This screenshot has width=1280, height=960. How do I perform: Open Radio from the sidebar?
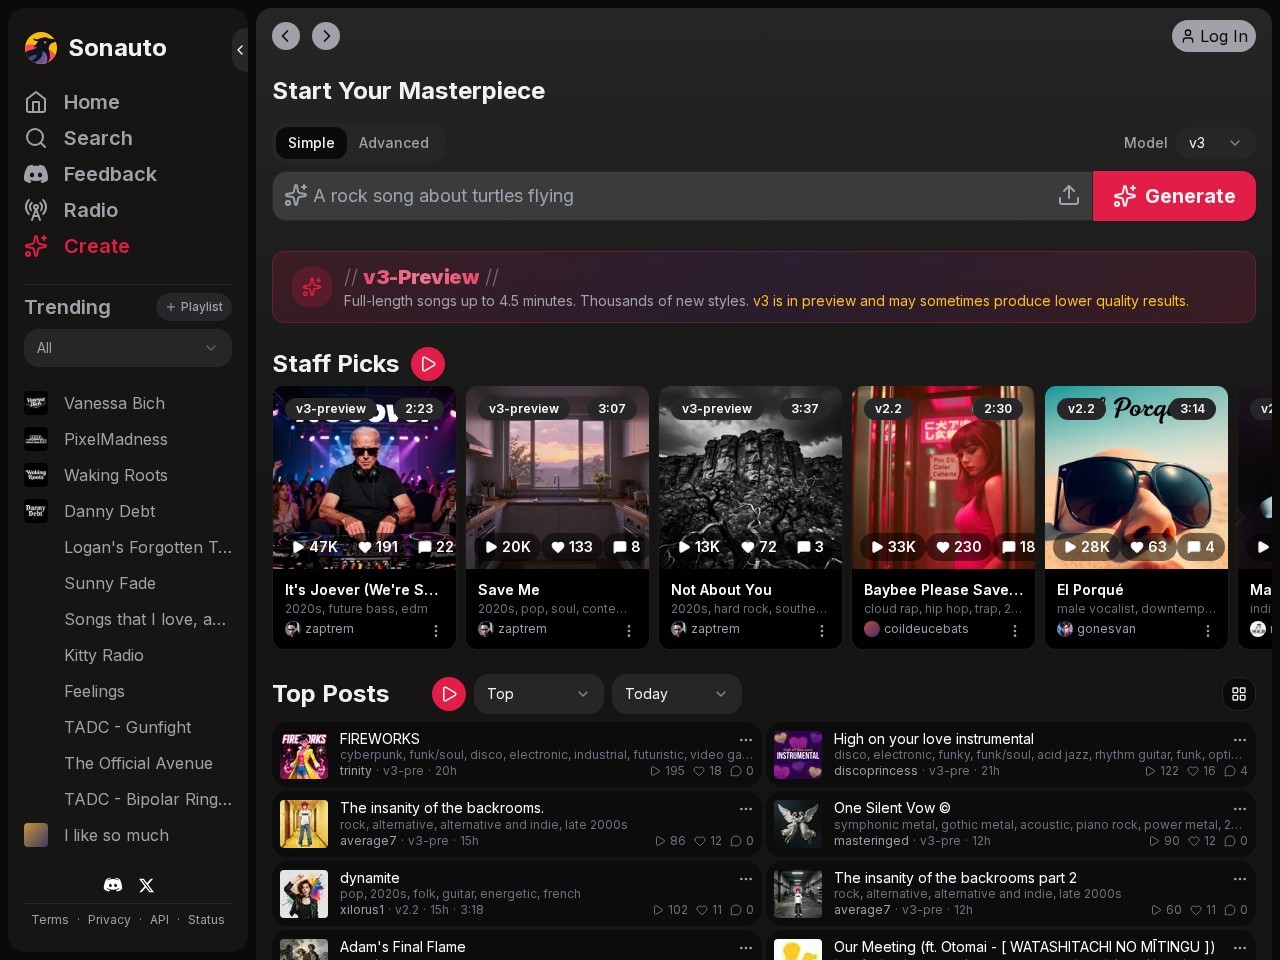(x=90, y=210)
